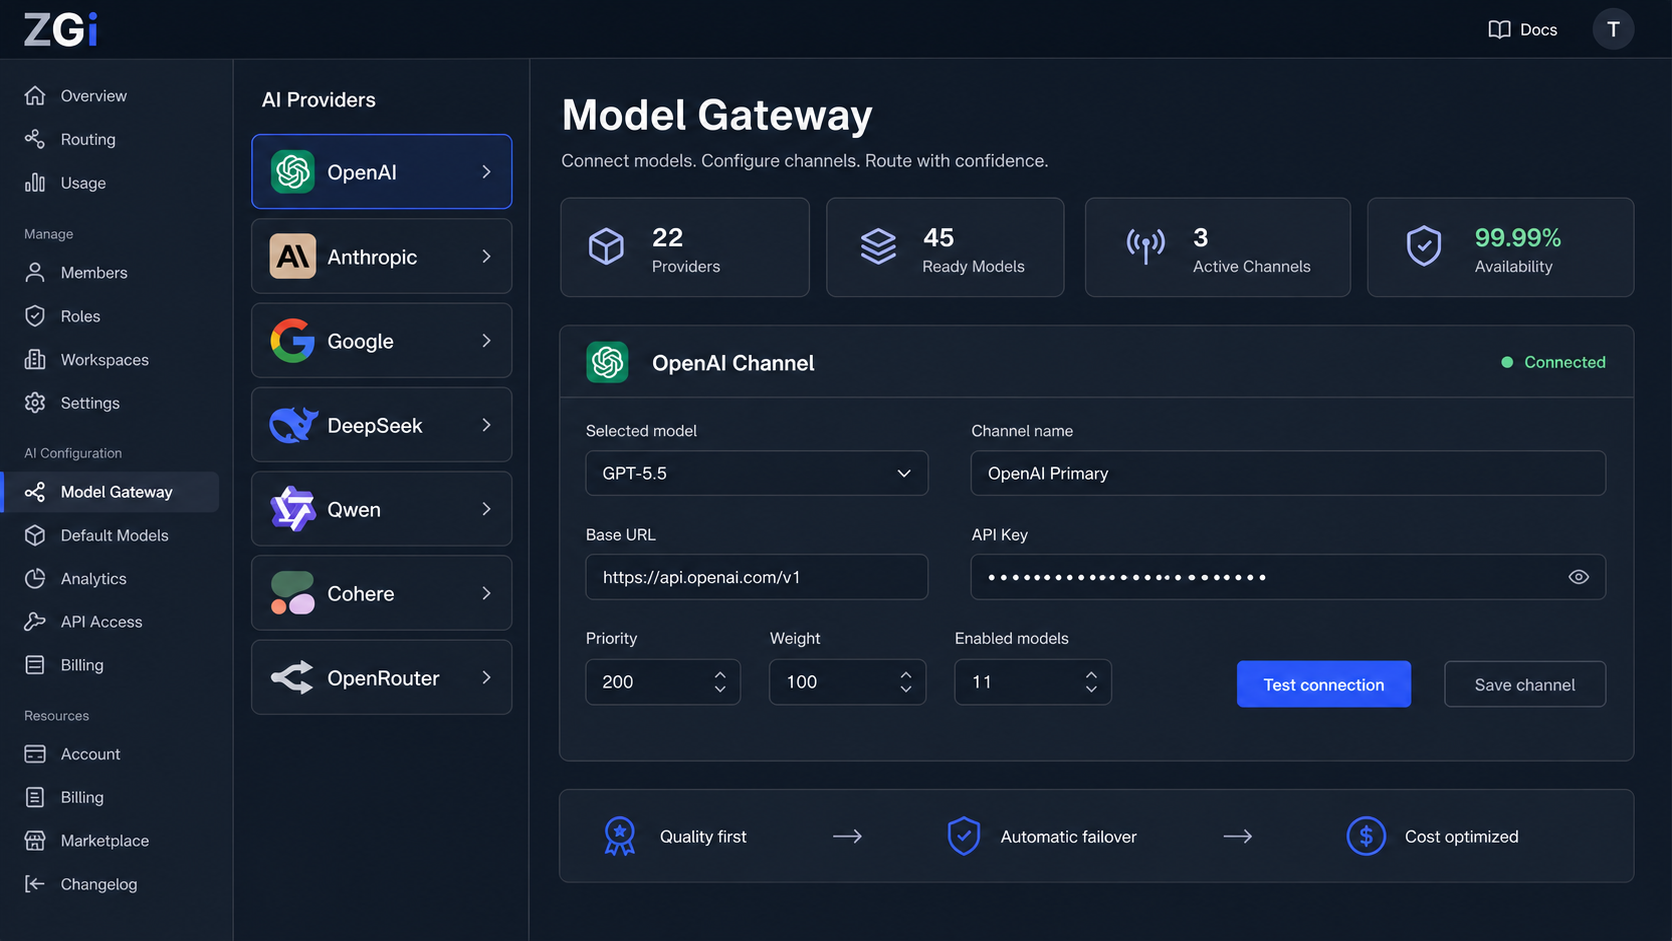Click the Members person icon
The width and height of the screenshot is (1672, 941).
tap(35, 272)
